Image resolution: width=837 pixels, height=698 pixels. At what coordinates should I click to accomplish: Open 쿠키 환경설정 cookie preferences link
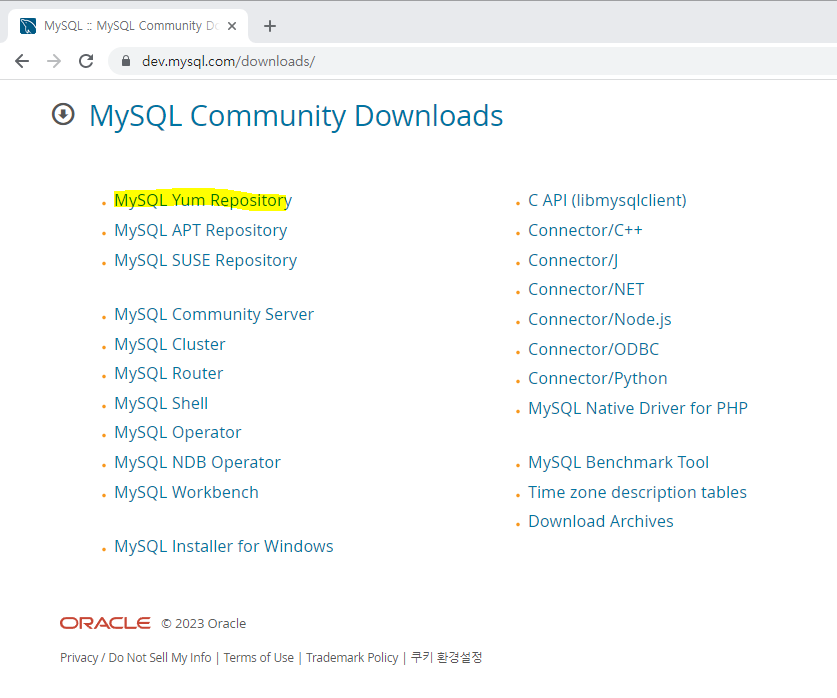click(446, 657)
